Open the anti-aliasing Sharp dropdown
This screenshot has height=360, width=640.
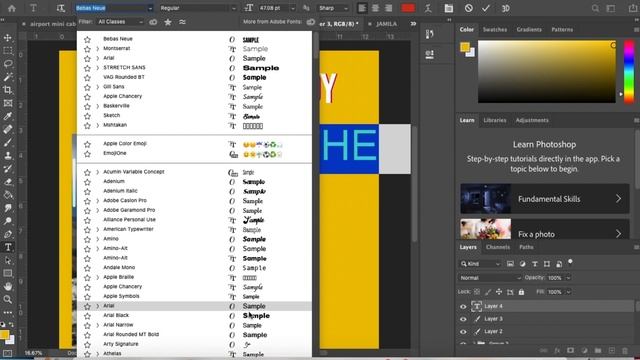[x=333, y=8]
